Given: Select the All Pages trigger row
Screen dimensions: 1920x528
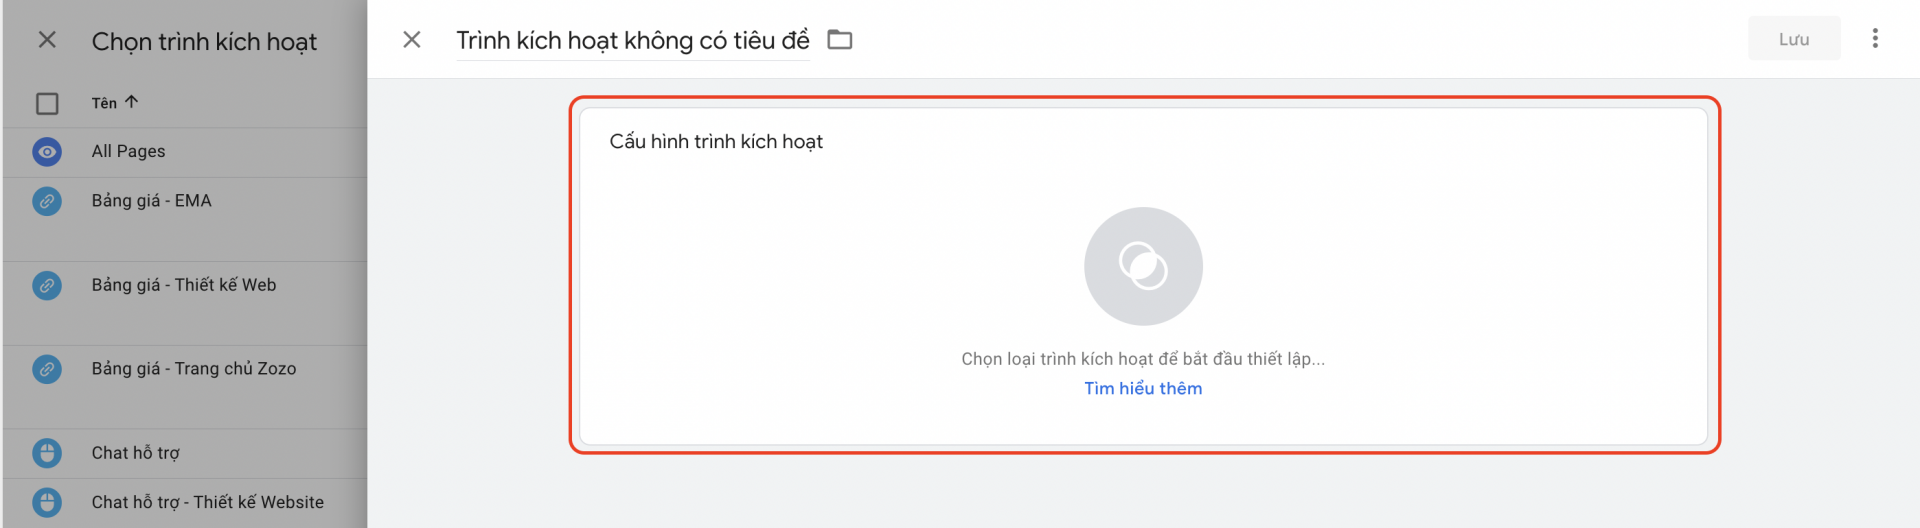Looking at the screenshot, I should point(185,152).
